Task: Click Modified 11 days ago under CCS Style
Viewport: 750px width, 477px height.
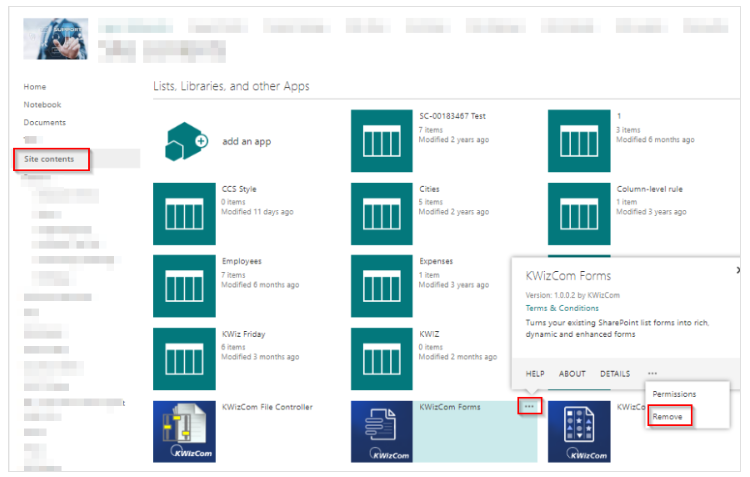Action: [x=257, y=211]
